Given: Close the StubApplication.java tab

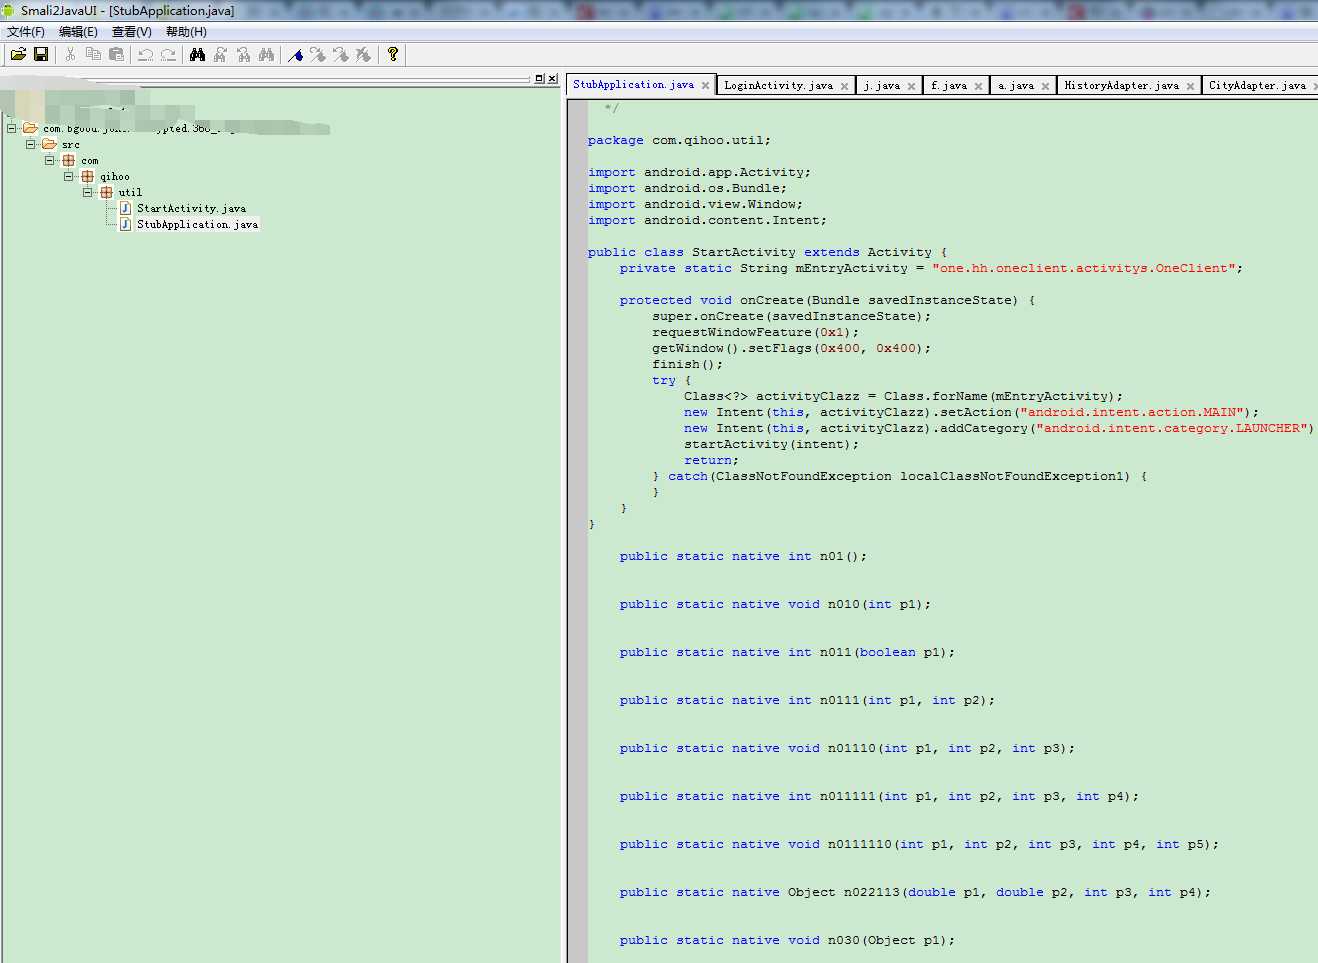Looking at the screenshot, I should click(705, 86).
